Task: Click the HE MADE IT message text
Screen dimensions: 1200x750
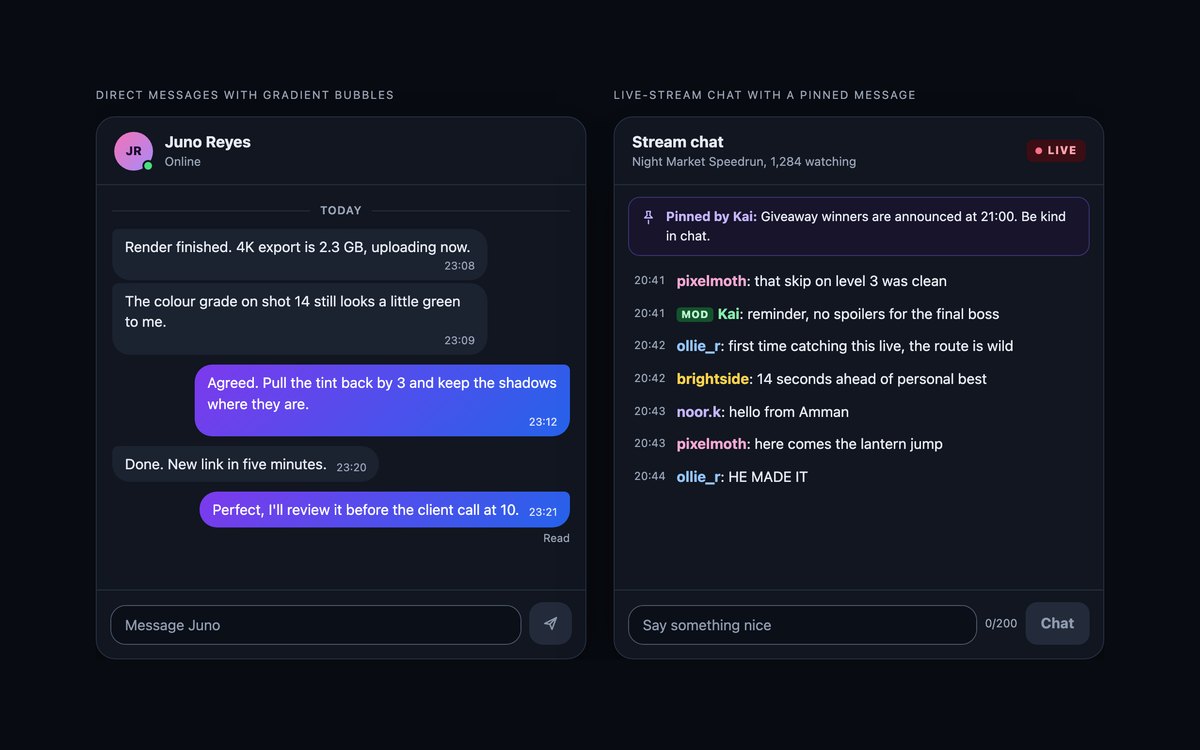Action: pos(768,477)
